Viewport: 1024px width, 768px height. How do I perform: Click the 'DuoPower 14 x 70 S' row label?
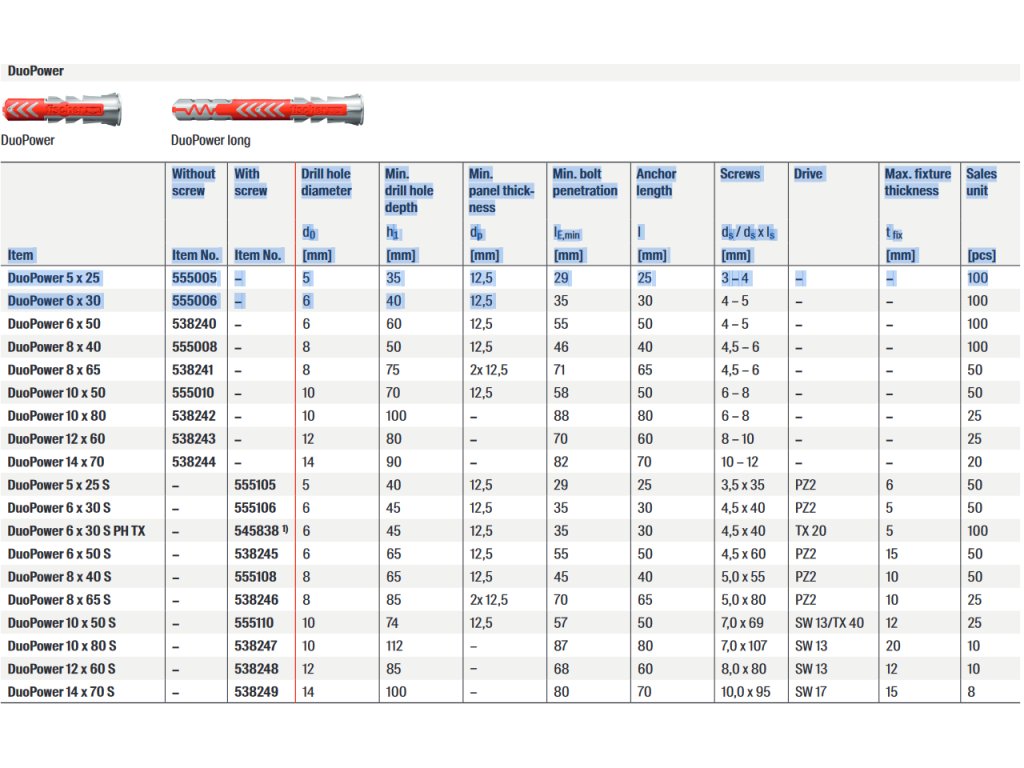click(x=61, y=692)
